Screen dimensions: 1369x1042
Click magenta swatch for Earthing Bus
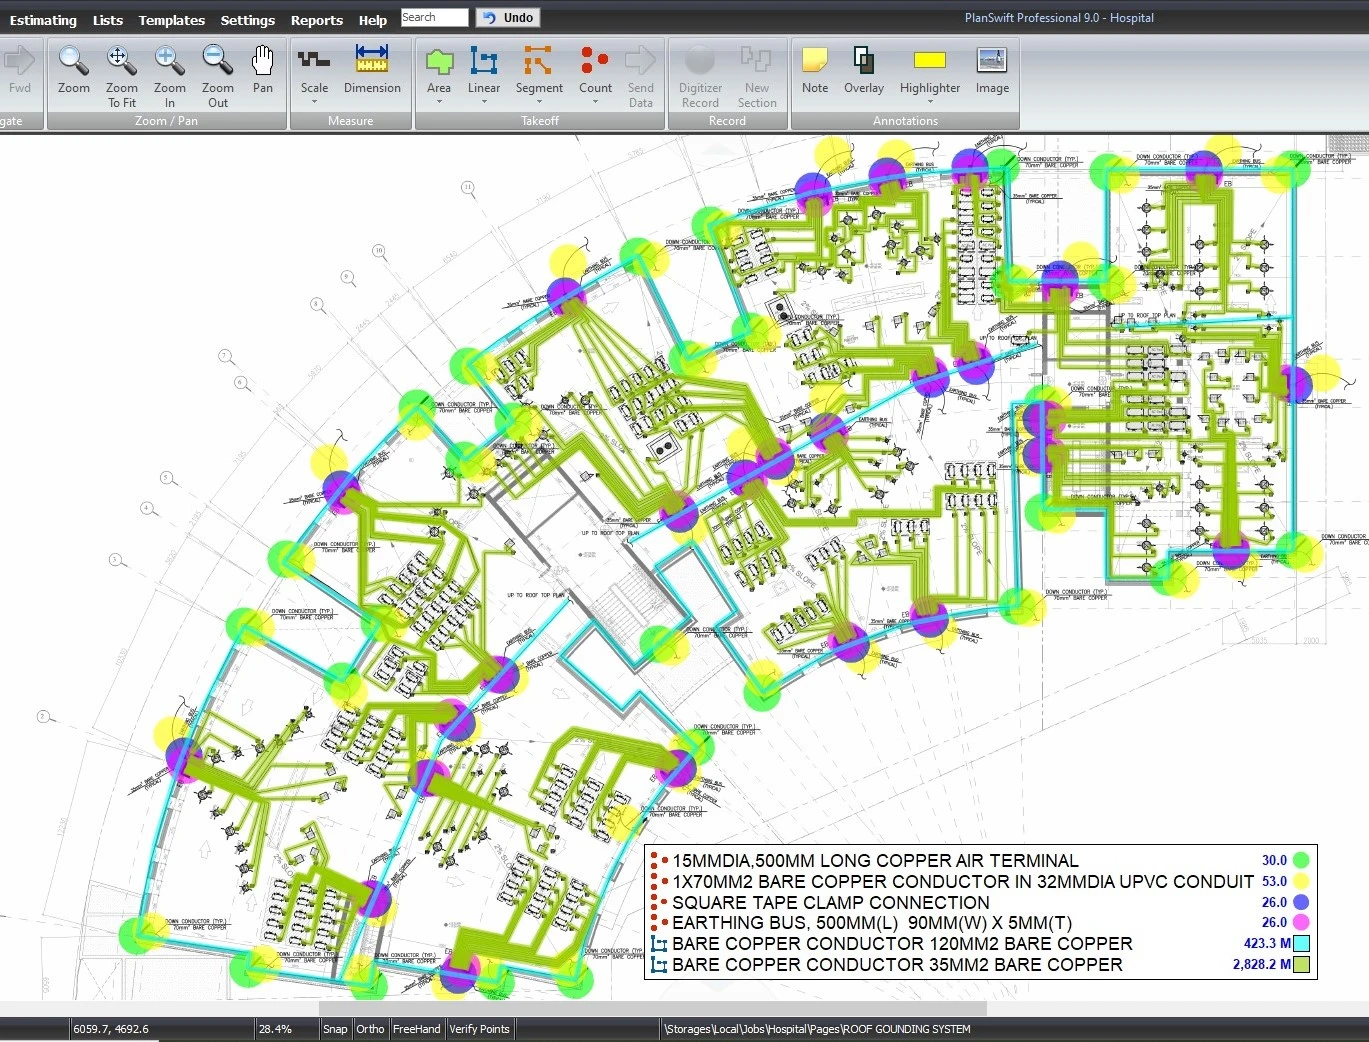point(1301,922)
